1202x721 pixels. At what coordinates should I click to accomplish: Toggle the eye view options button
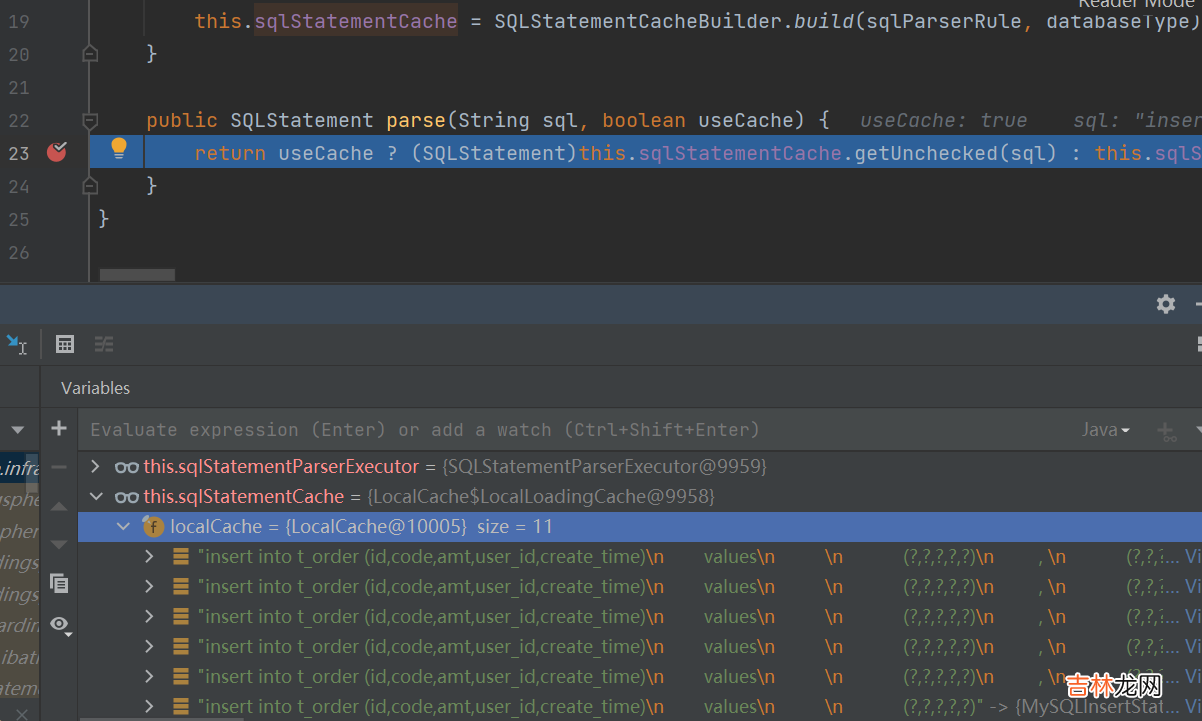[x=59, y=625]
